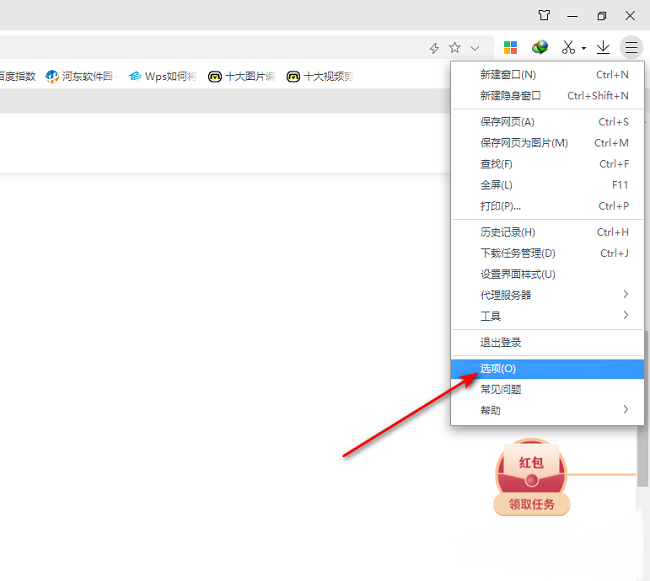Choose 保存网页(A) from menu
This screenshot has width=650, height=581.
[547, 122]
